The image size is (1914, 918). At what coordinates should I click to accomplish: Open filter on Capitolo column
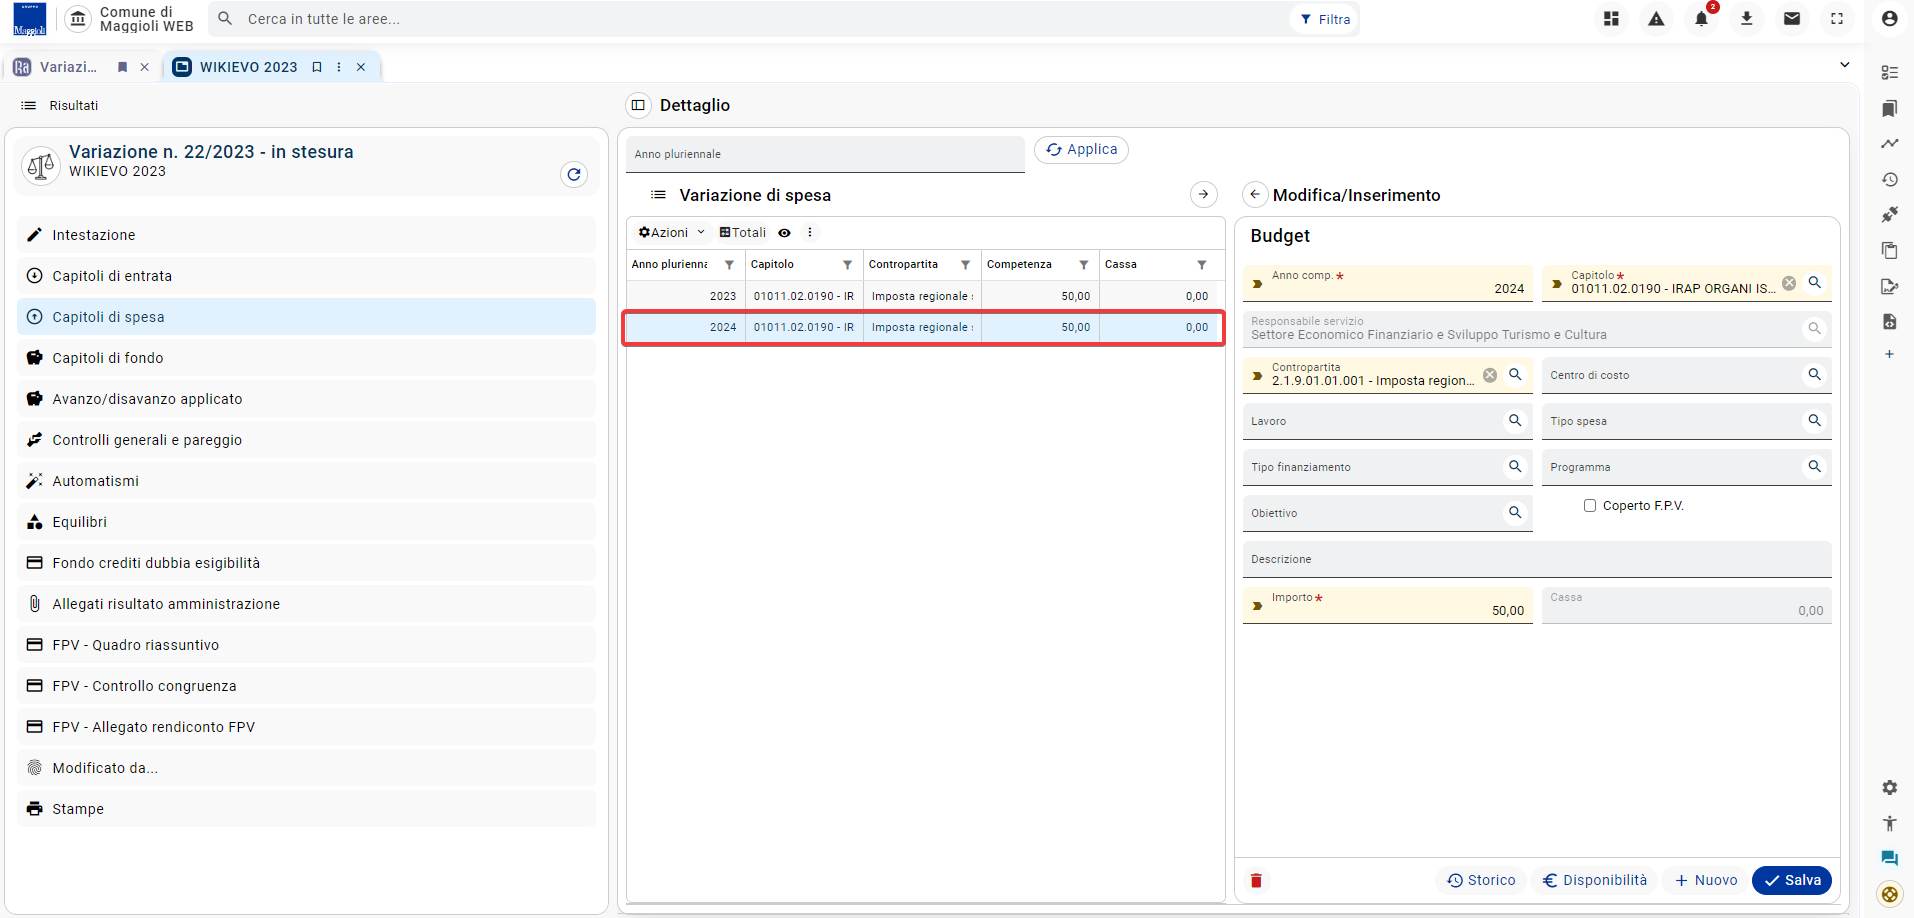click(x=848, y=265)
